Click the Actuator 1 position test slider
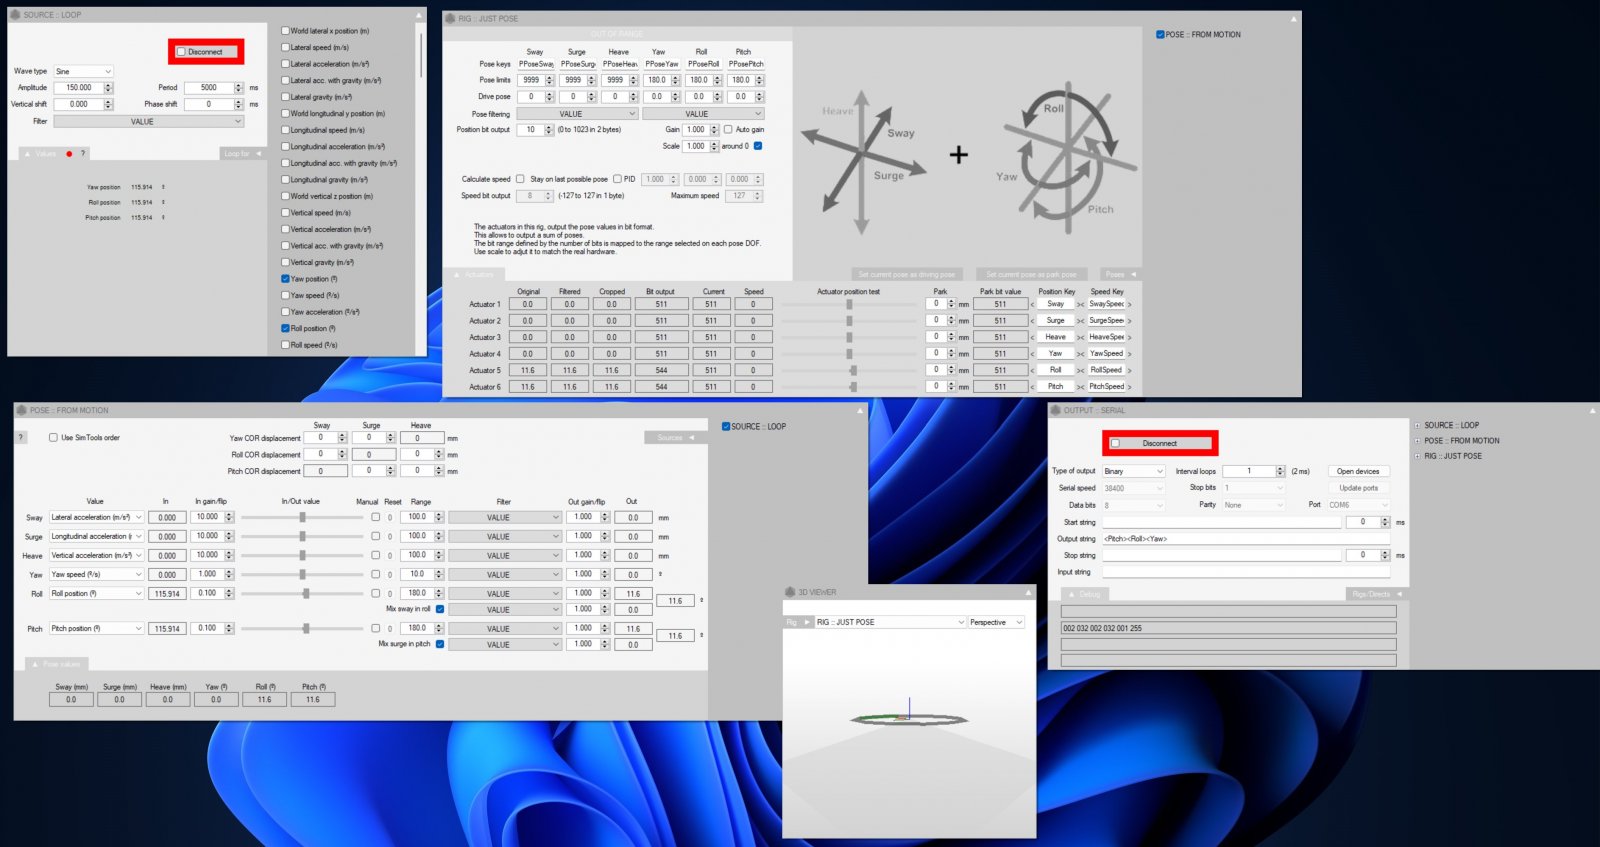Image resolution: width=1600 pixels, height=847 pixels. pos(849,304)
